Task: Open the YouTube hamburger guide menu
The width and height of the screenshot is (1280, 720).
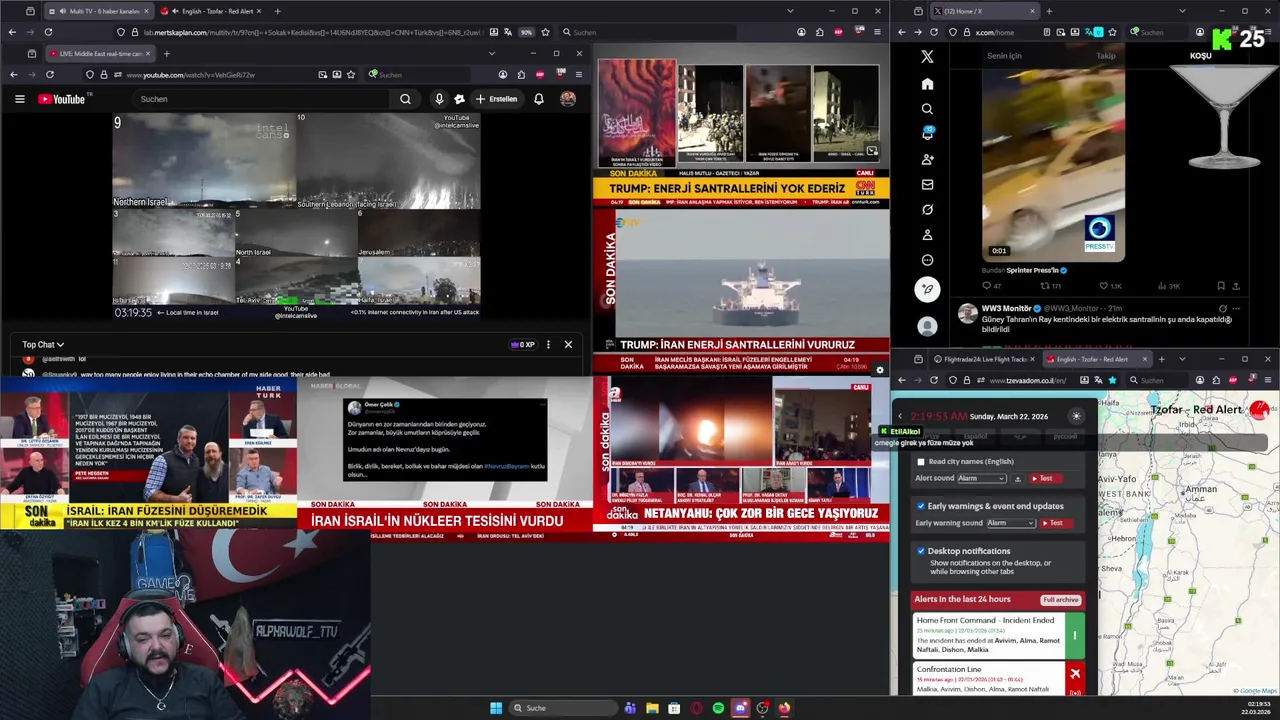Action: [x=19, y=99]
